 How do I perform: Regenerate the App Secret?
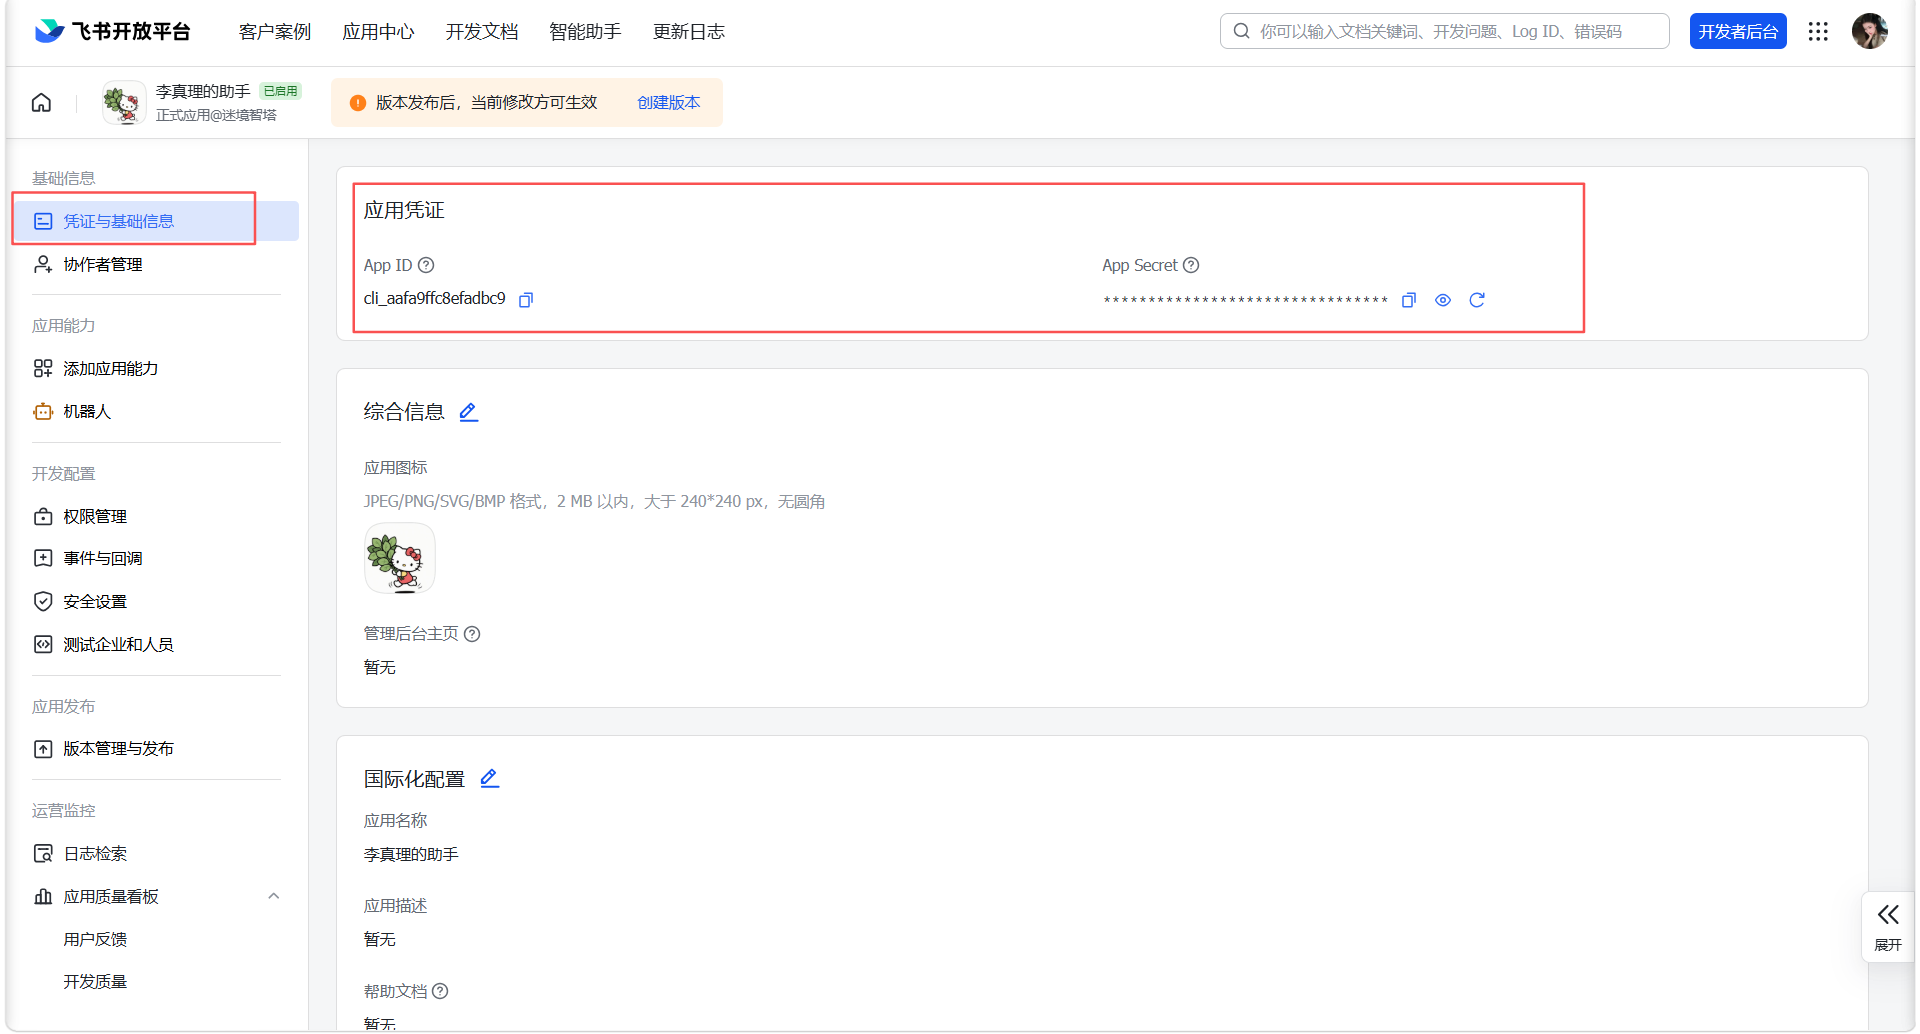(1477, 300)
